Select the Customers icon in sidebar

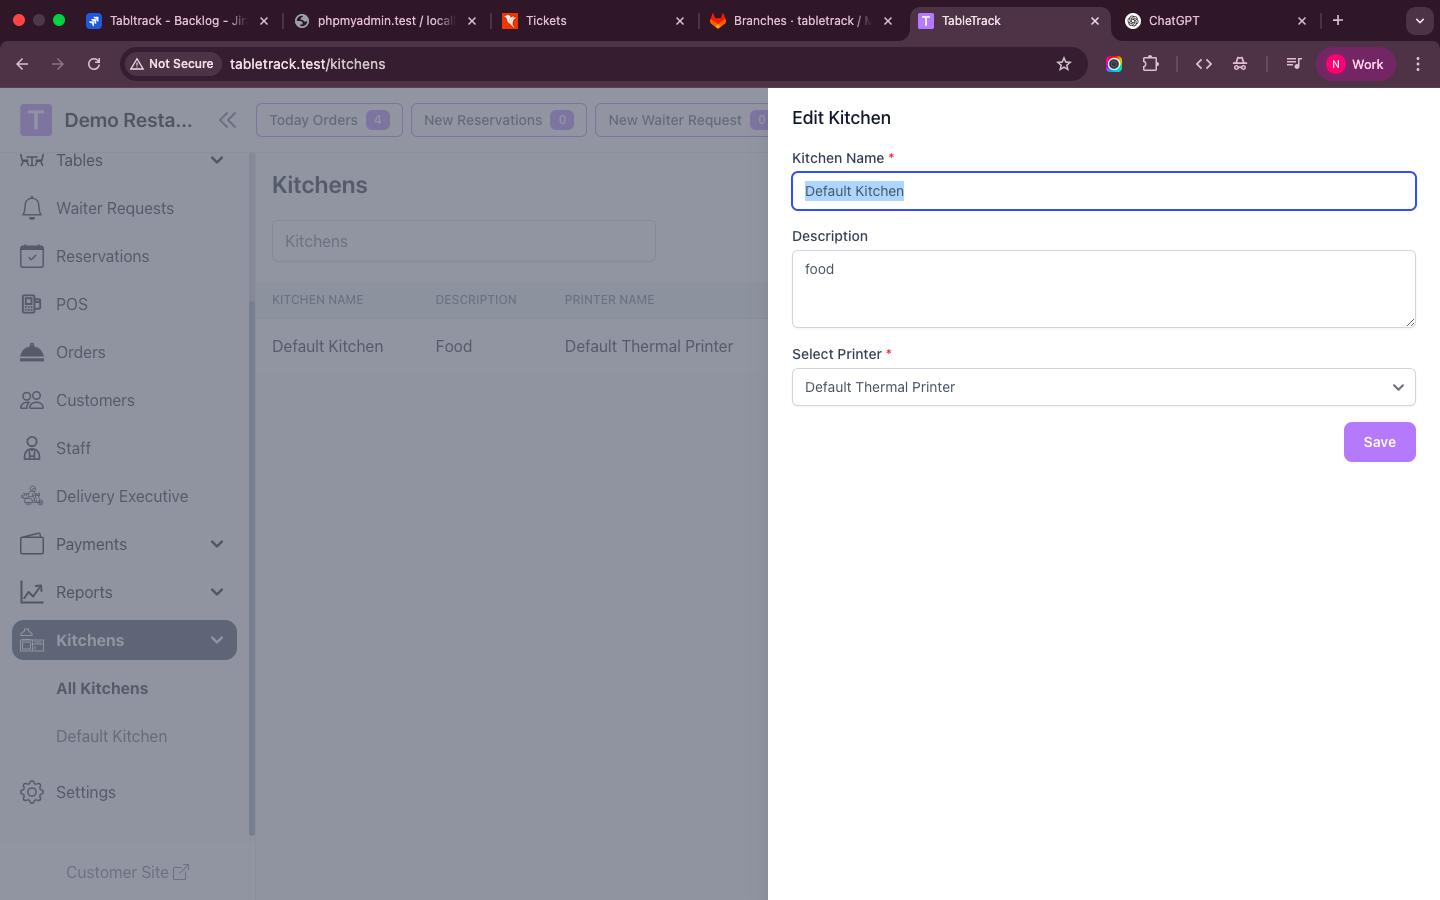[x=31, y=400]
